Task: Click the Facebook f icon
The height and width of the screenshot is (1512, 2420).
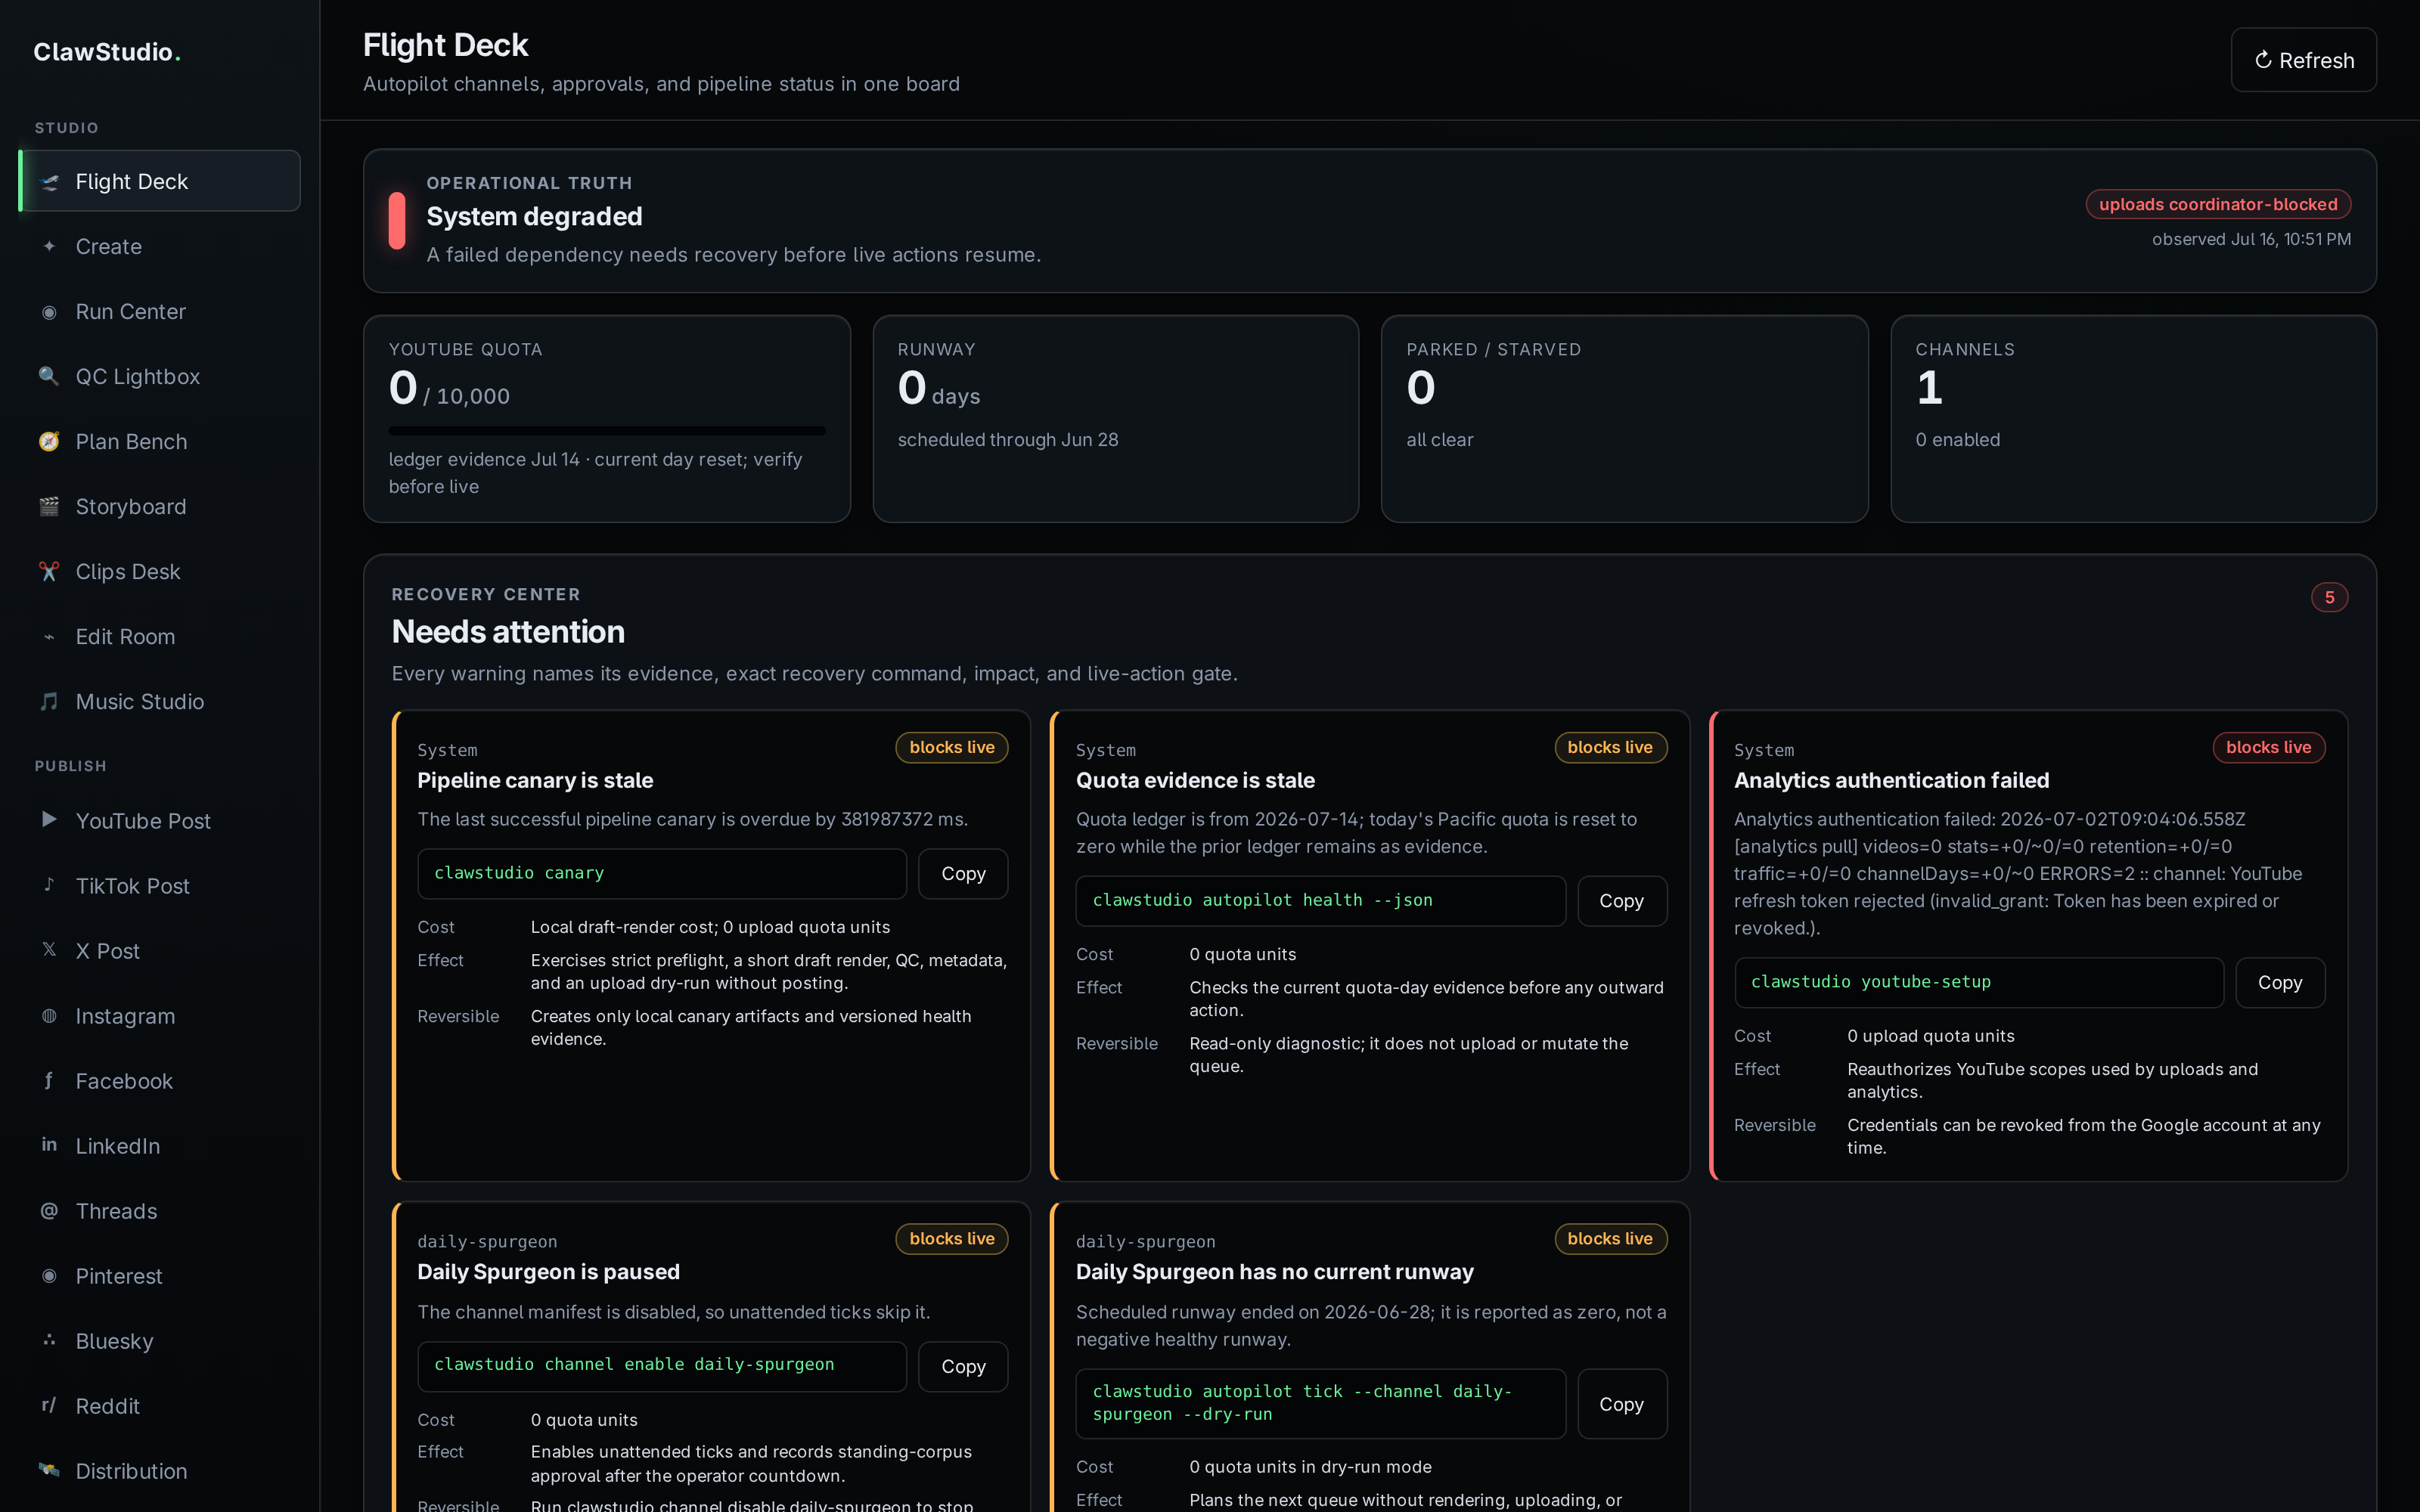Action: click(49, 1081)
